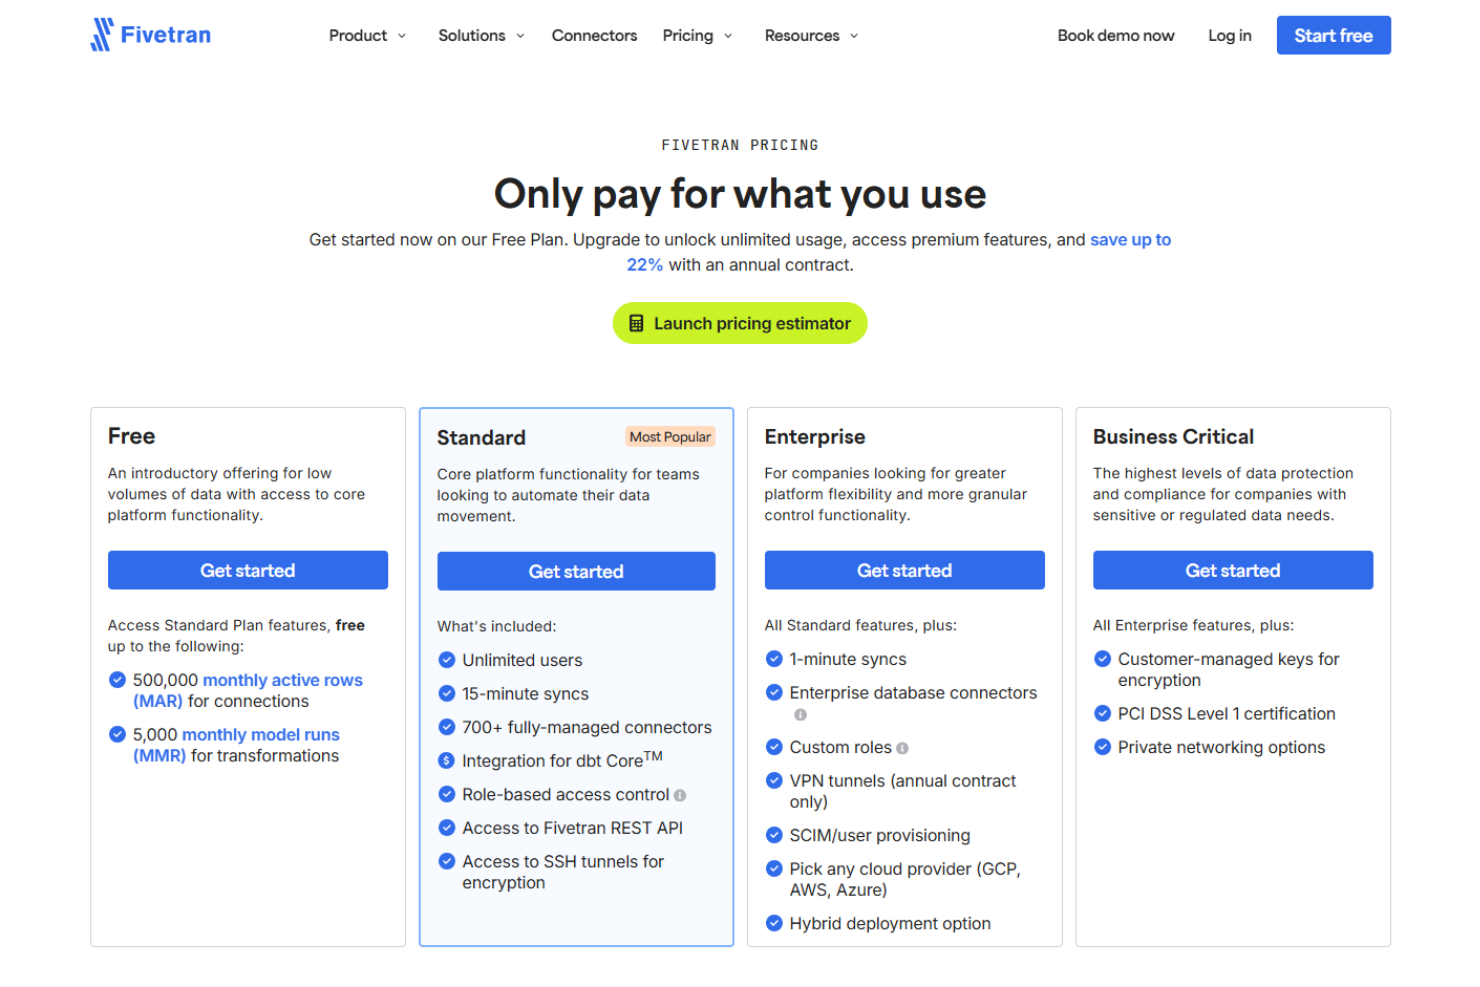Screen dimensions: 1480x987
Task: Click Get started on Business Critical plan
Action: [x=1233, y=570]
